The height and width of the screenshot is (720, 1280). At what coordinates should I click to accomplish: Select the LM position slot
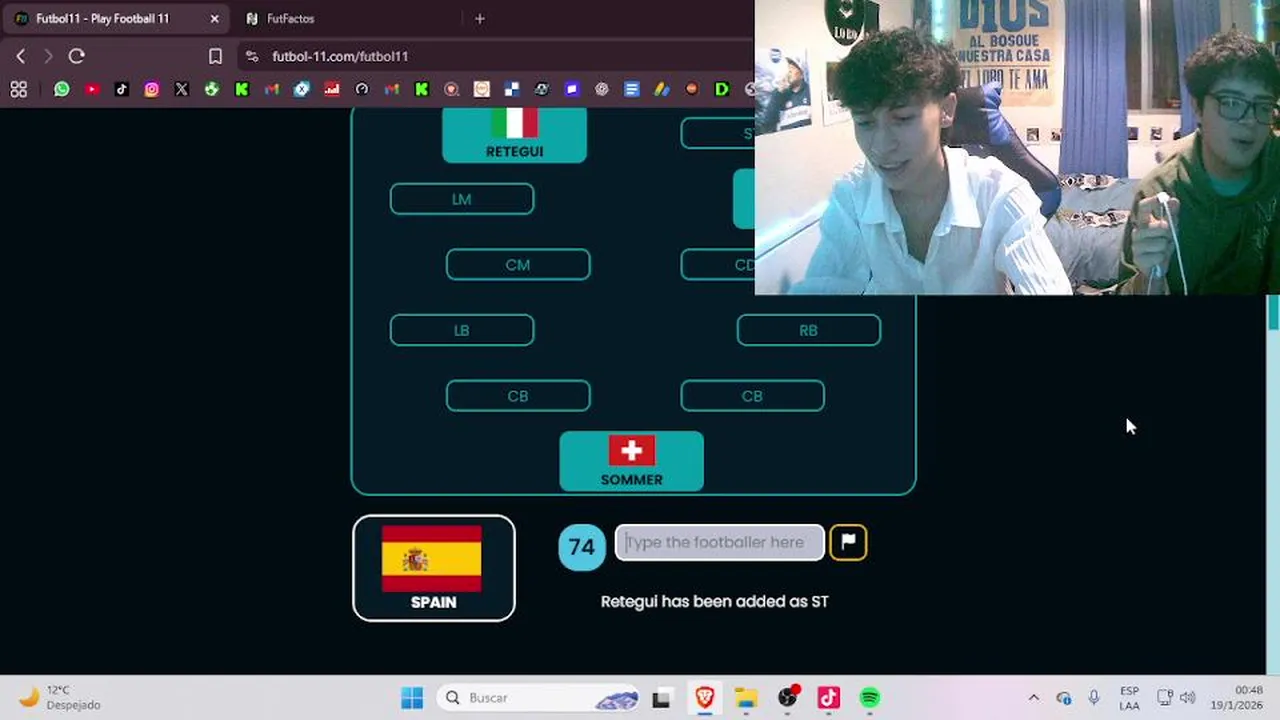[462, 199]
